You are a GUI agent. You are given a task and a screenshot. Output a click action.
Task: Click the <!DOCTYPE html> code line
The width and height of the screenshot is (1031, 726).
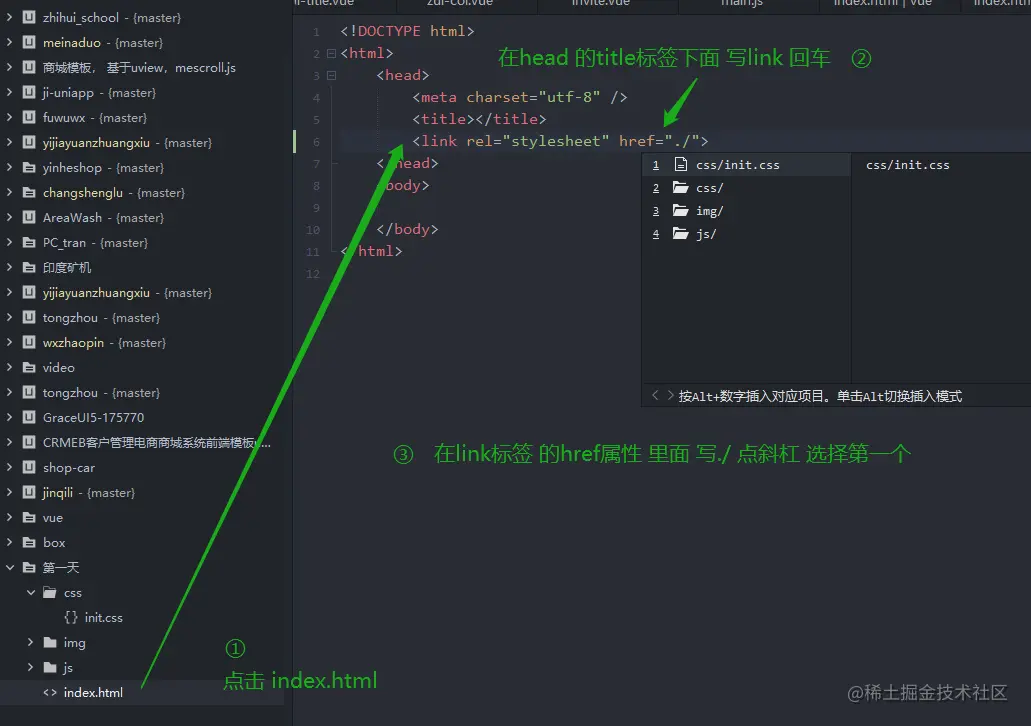click(x=407, y=31)
